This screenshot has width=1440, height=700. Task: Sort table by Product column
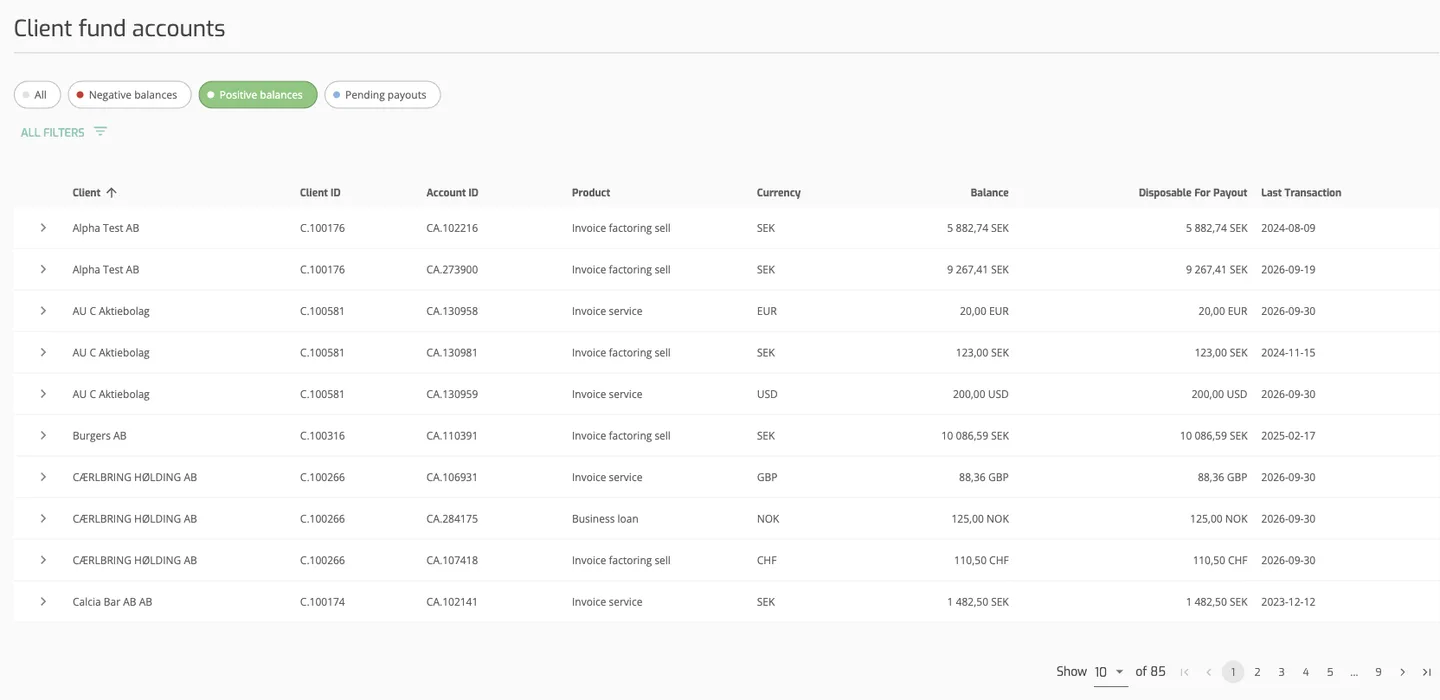coord(591,193)
